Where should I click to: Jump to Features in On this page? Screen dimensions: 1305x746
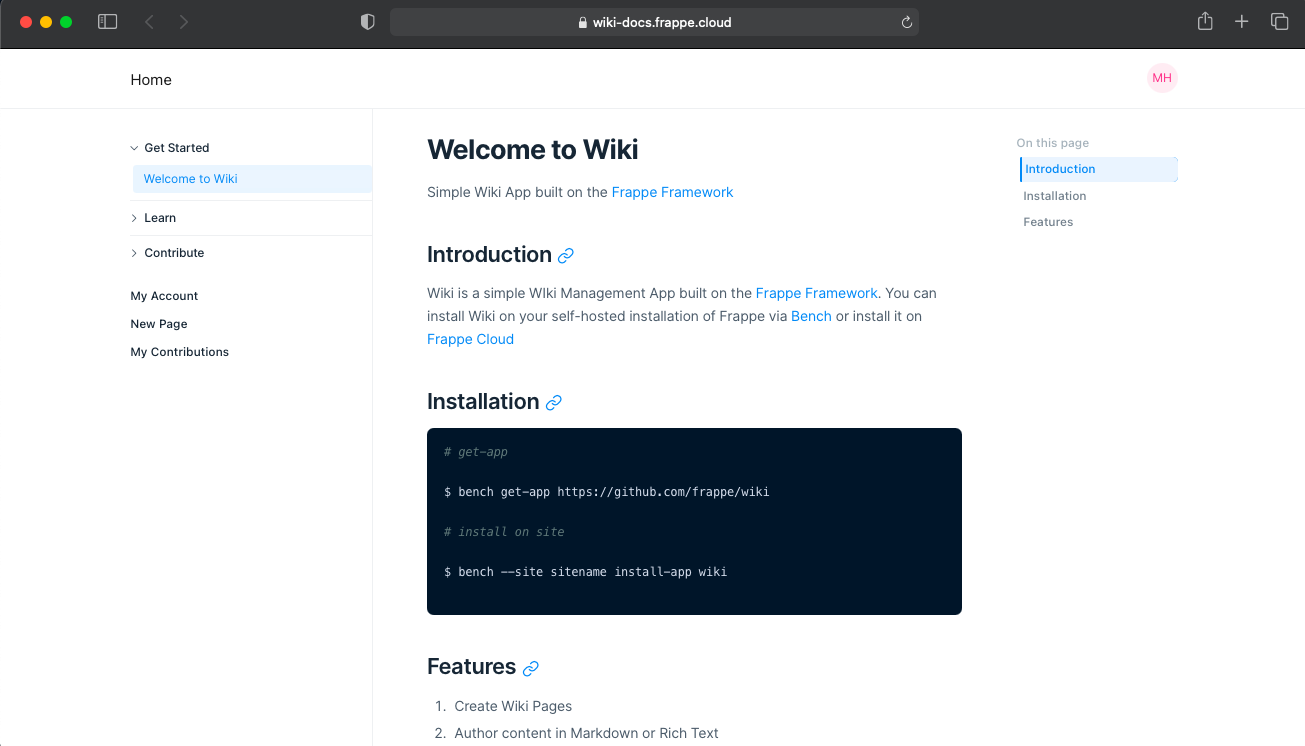click(1048, 222)
